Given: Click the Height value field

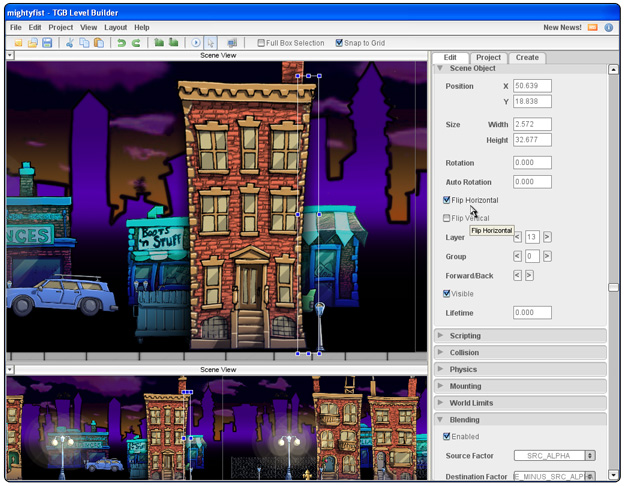Looking at the screenshot, I should [x=532, y=140].
